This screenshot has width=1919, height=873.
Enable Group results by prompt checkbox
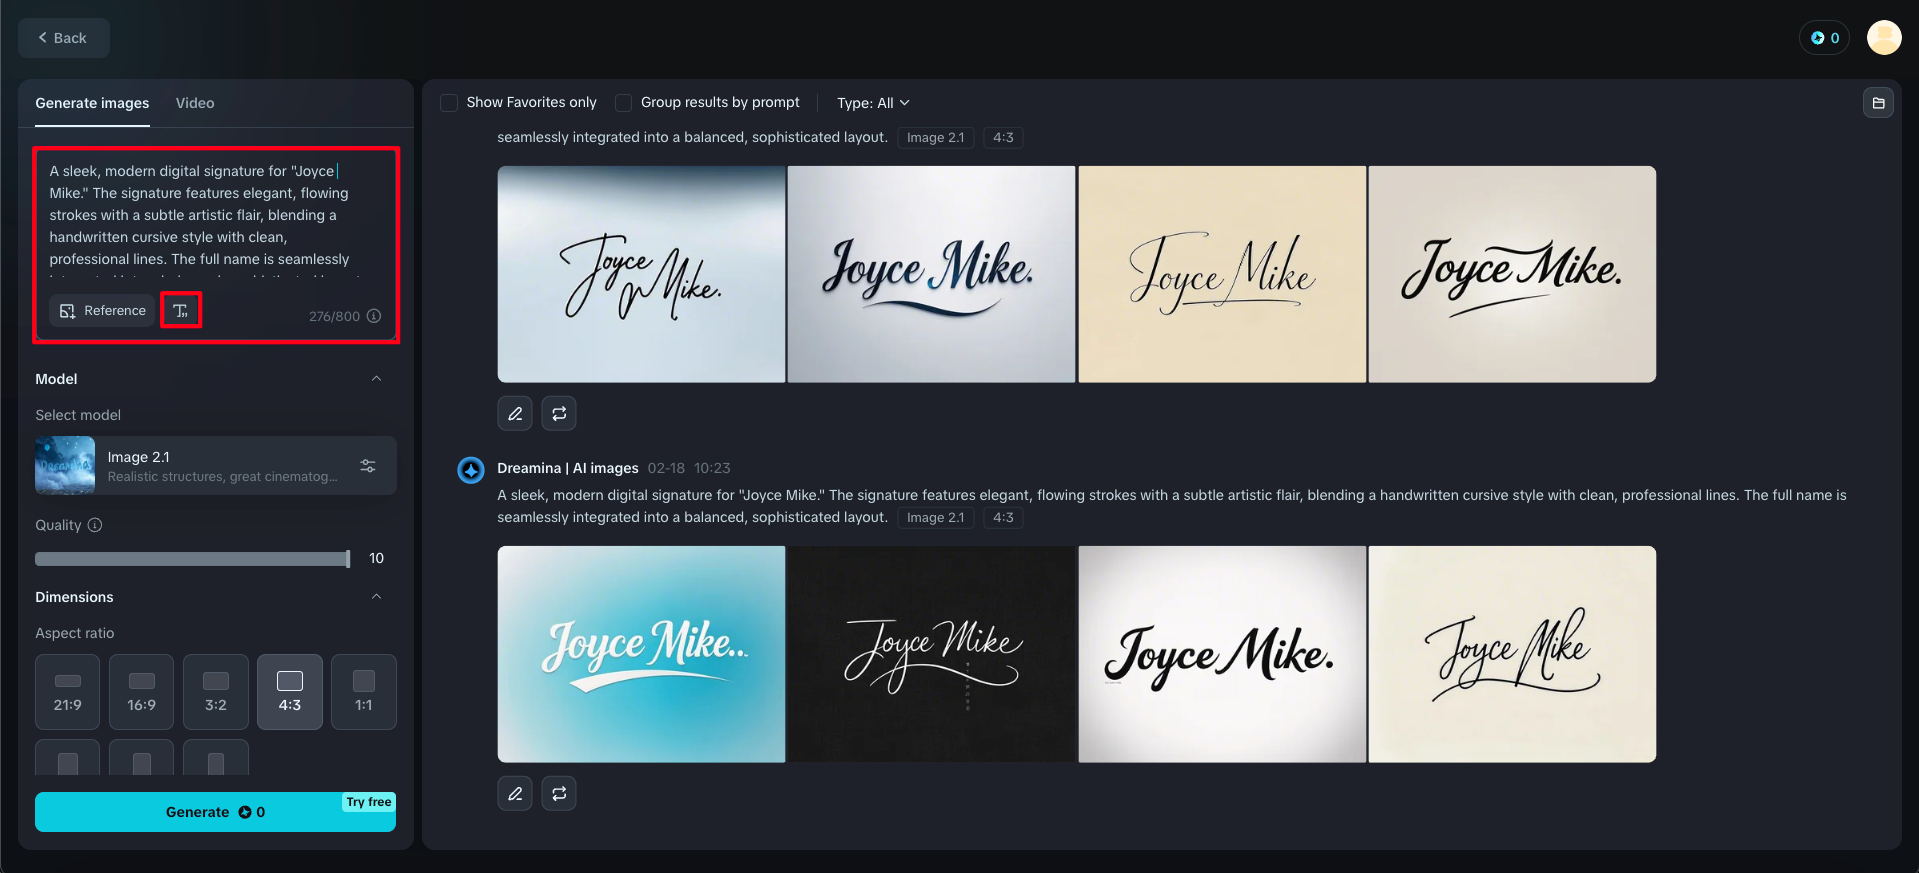click(624, 103)
